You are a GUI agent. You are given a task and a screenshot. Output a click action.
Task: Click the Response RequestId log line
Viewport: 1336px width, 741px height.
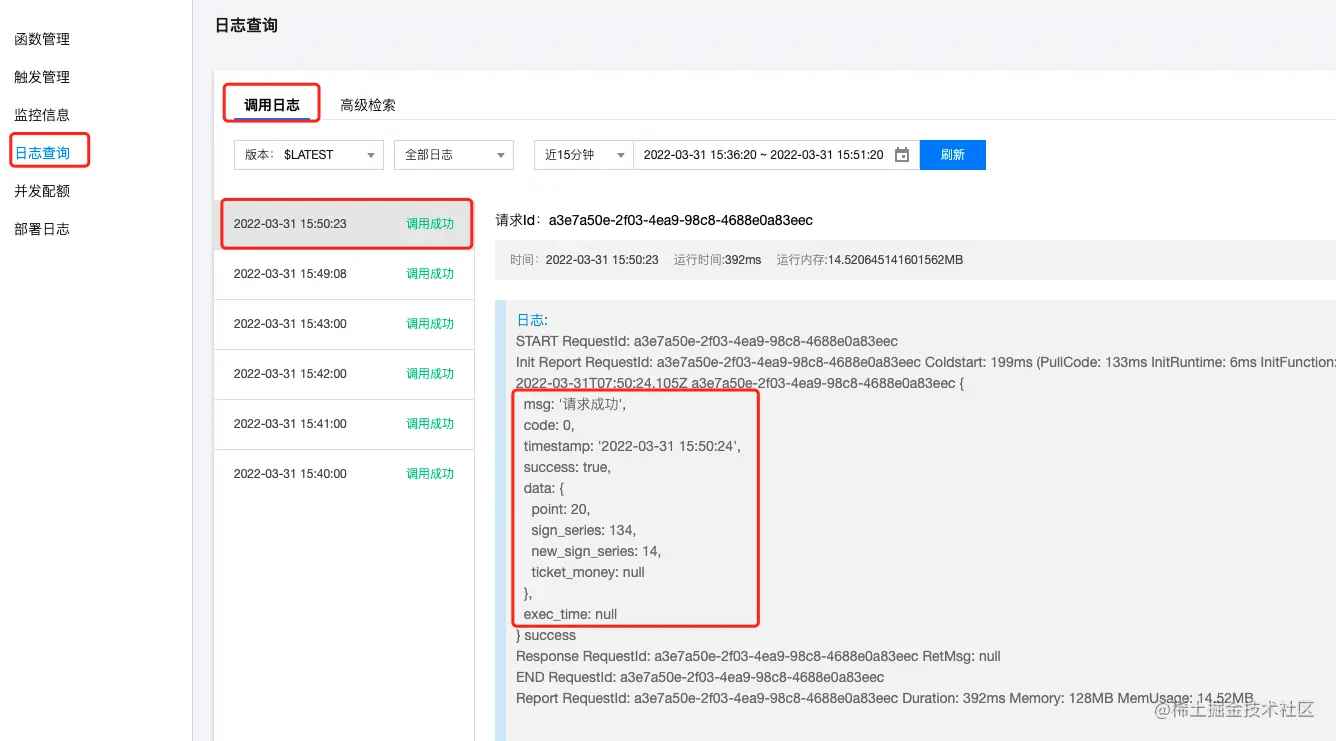pyautogui.click(x=758, y=656)
